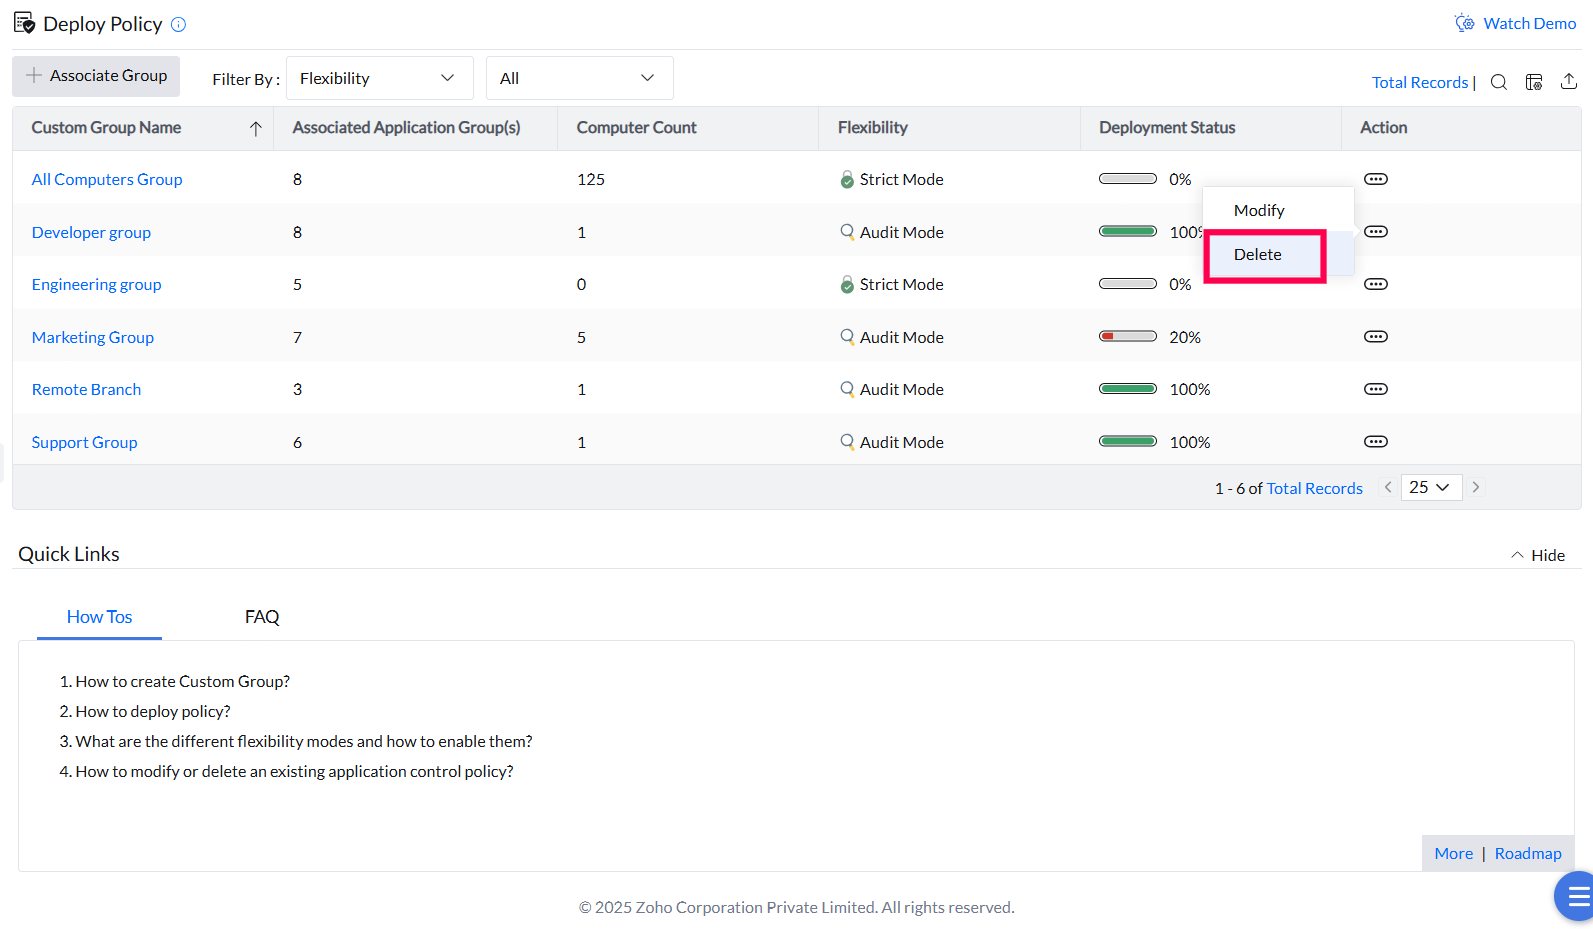The width and height of the screenshot is (1593, 929).
Task: Open action menu for All Computers Group
Action: (1376, 179)
